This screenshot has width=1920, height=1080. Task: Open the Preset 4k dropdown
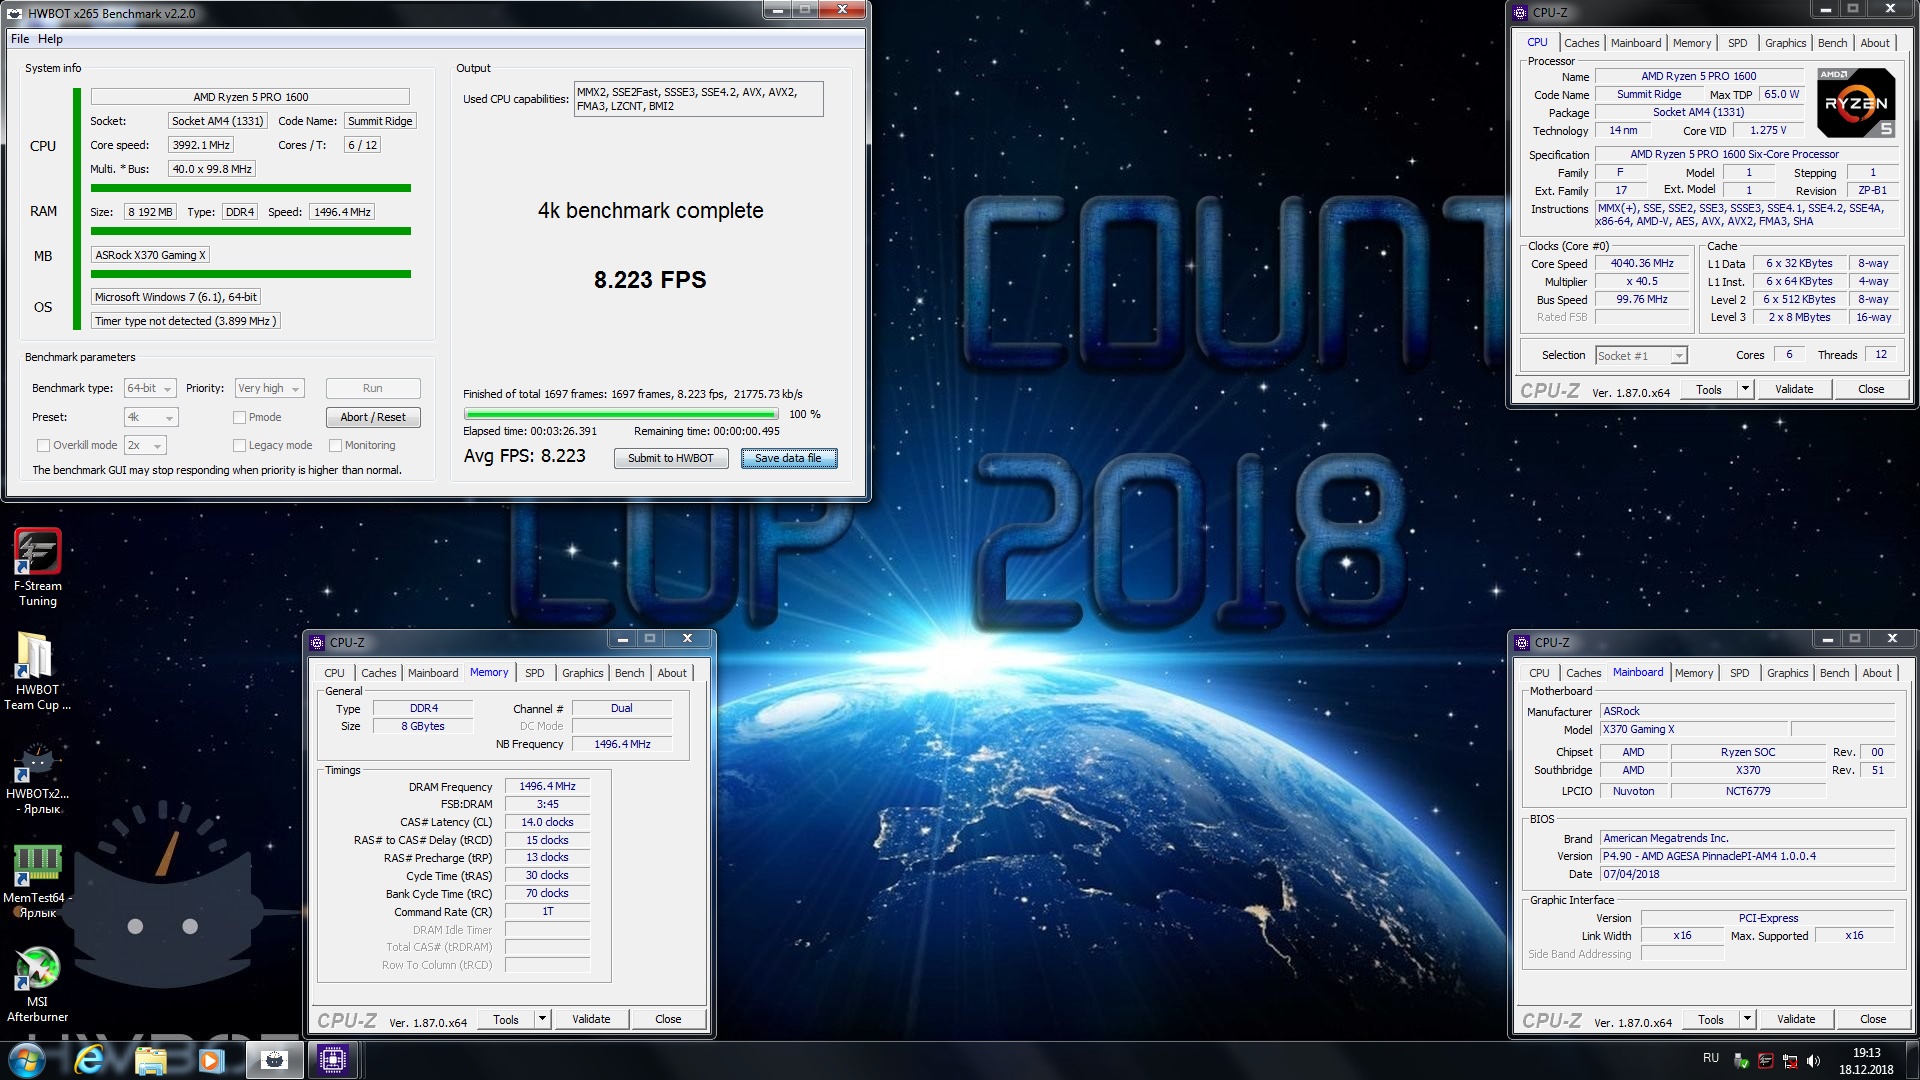pos(151,417)
